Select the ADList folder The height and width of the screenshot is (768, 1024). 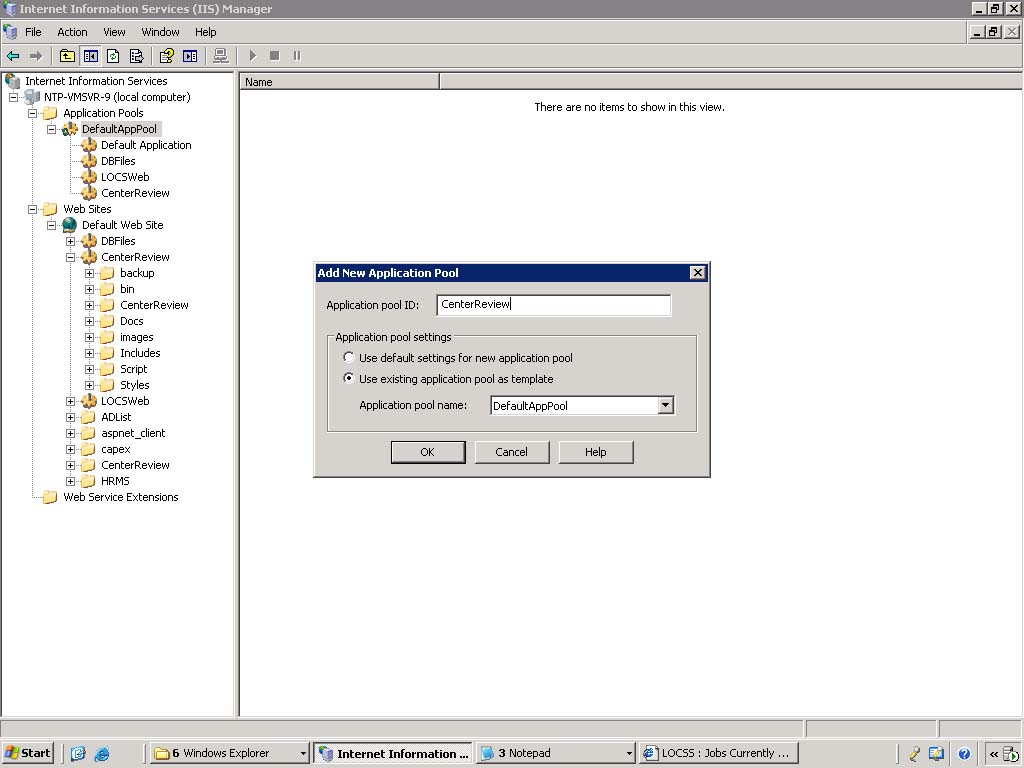[x=116, y=417]
